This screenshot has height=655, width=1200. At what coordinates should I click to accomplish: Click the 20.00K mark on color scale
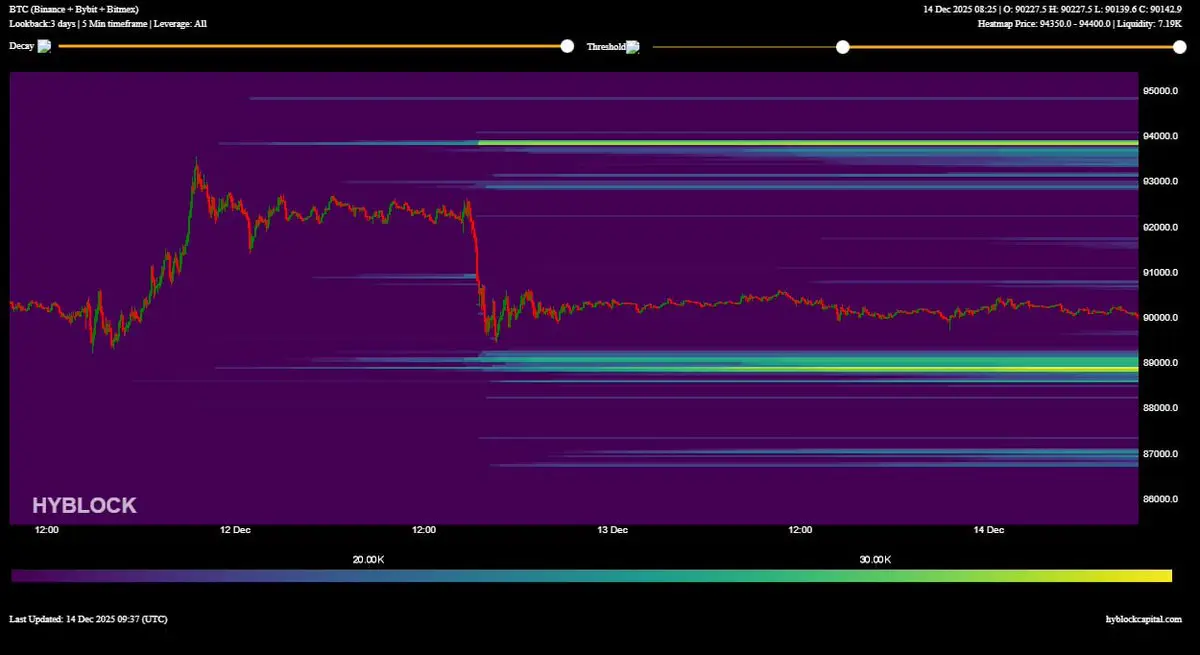click(x=368, y=560)
